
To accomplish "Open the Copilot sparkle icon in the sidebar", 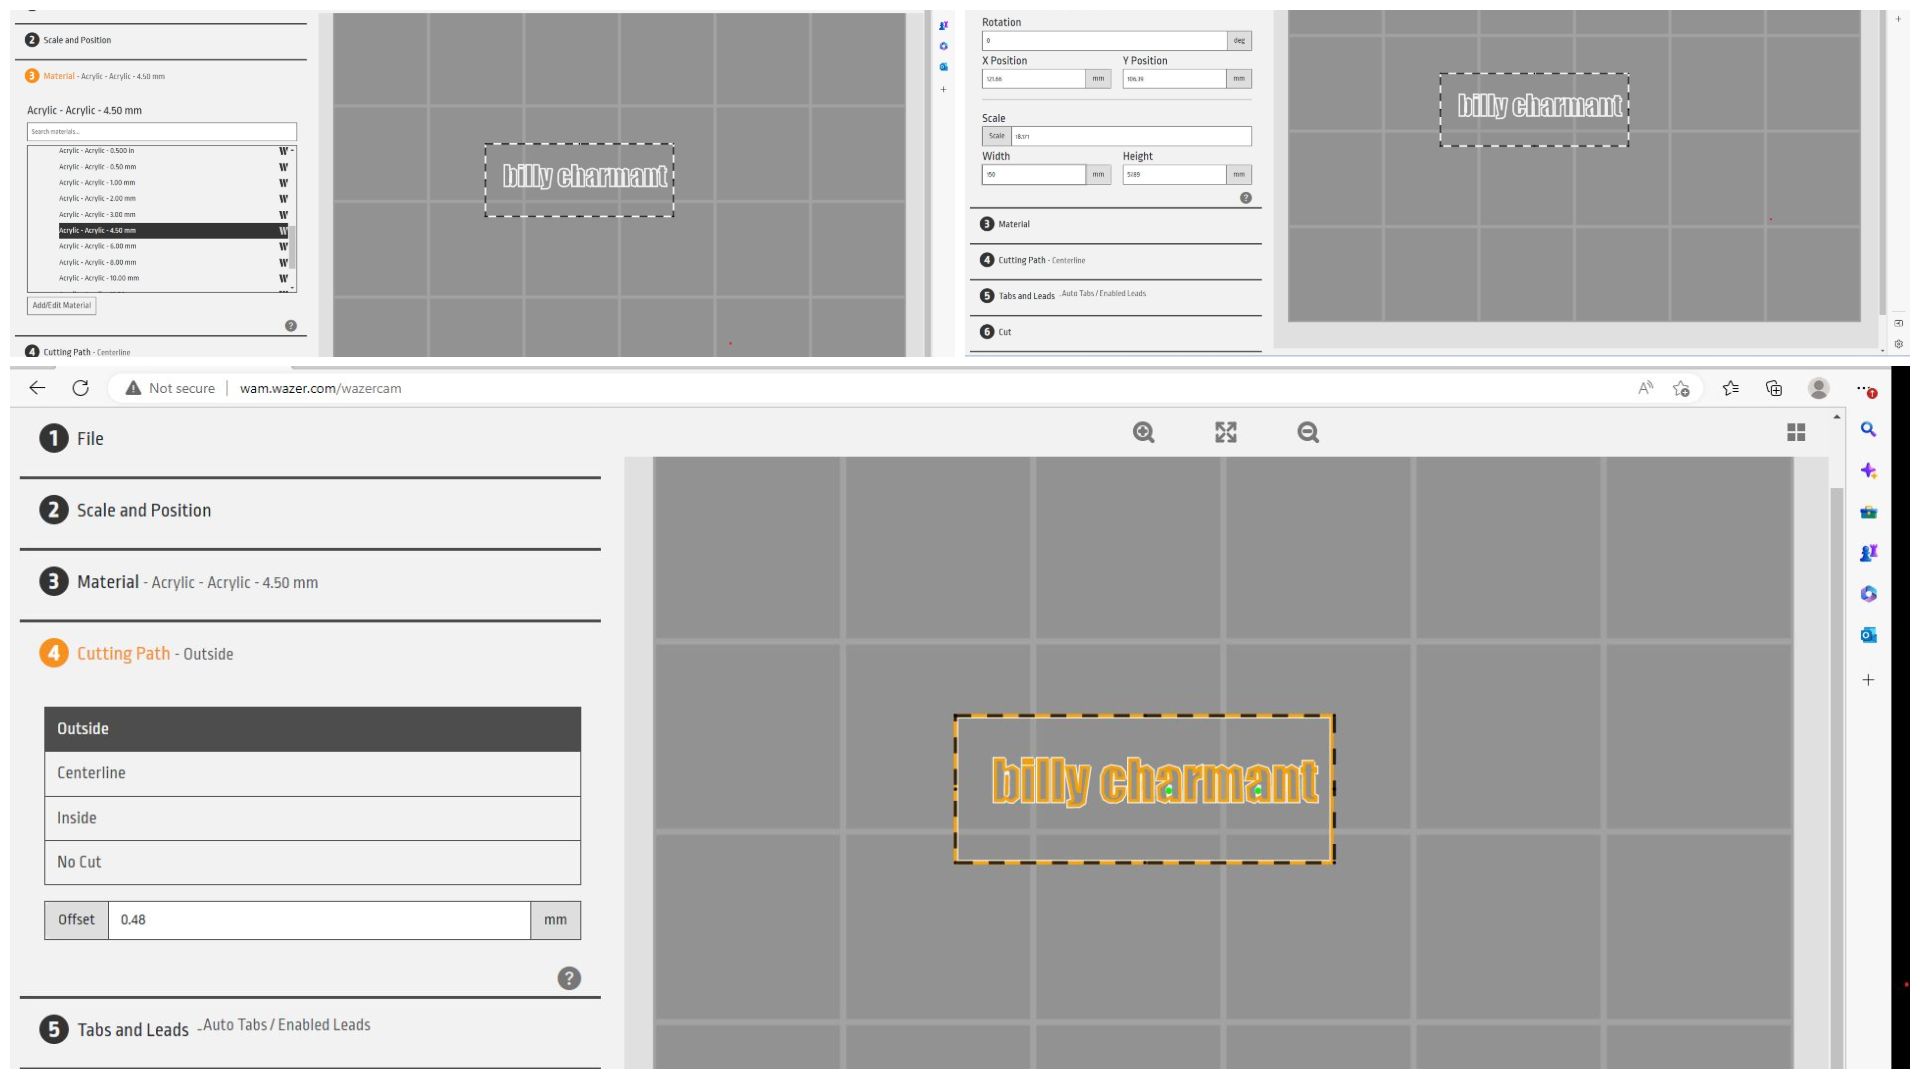I will pos(1868,471).
